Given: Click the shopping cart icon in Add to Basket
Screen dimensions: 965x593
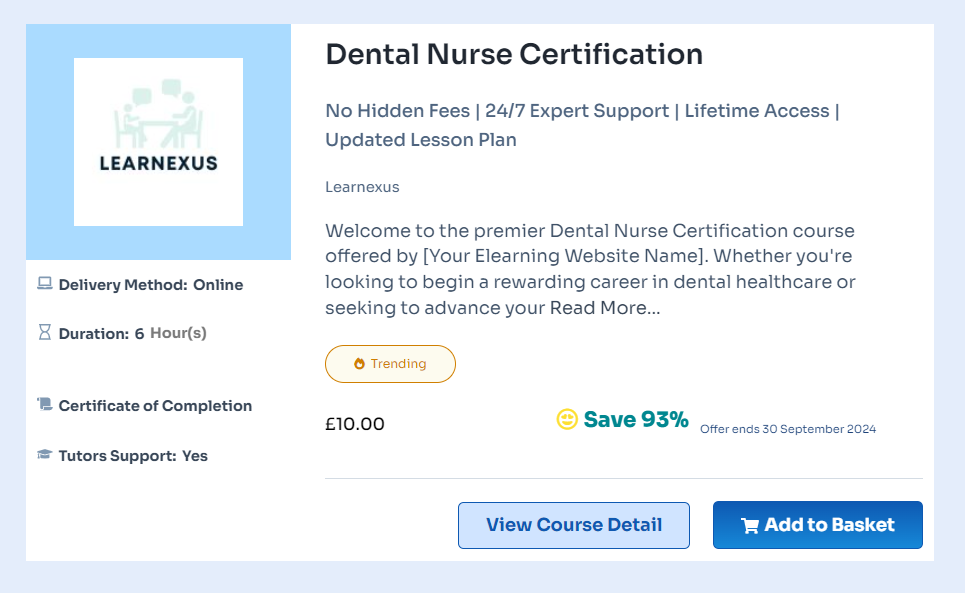Looking at the screenshot, I should 749,524.
